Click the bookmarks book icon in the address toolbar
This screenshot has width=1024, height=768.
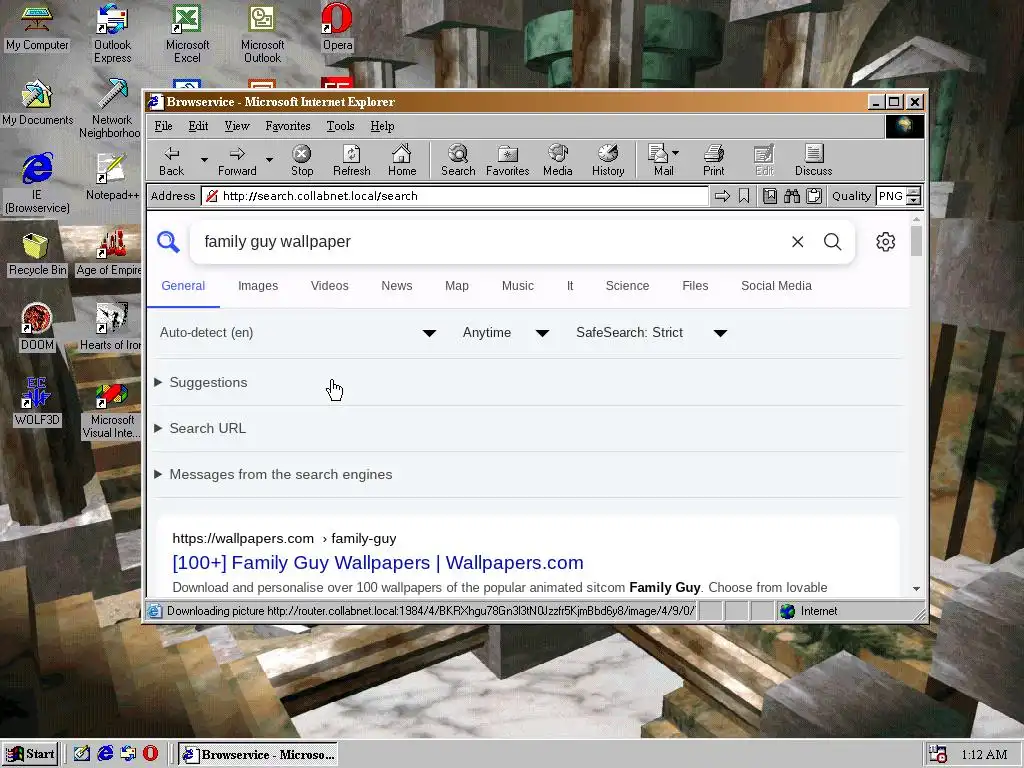click(770, 196)
